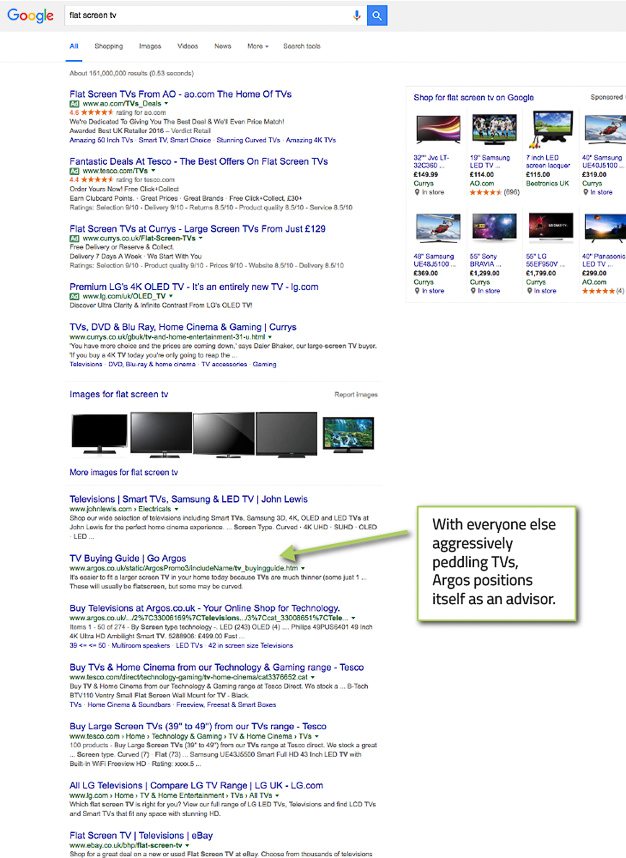Click Amazing 50 Inch TVs sitelink
Screen dimensions: 626x858
101,140
